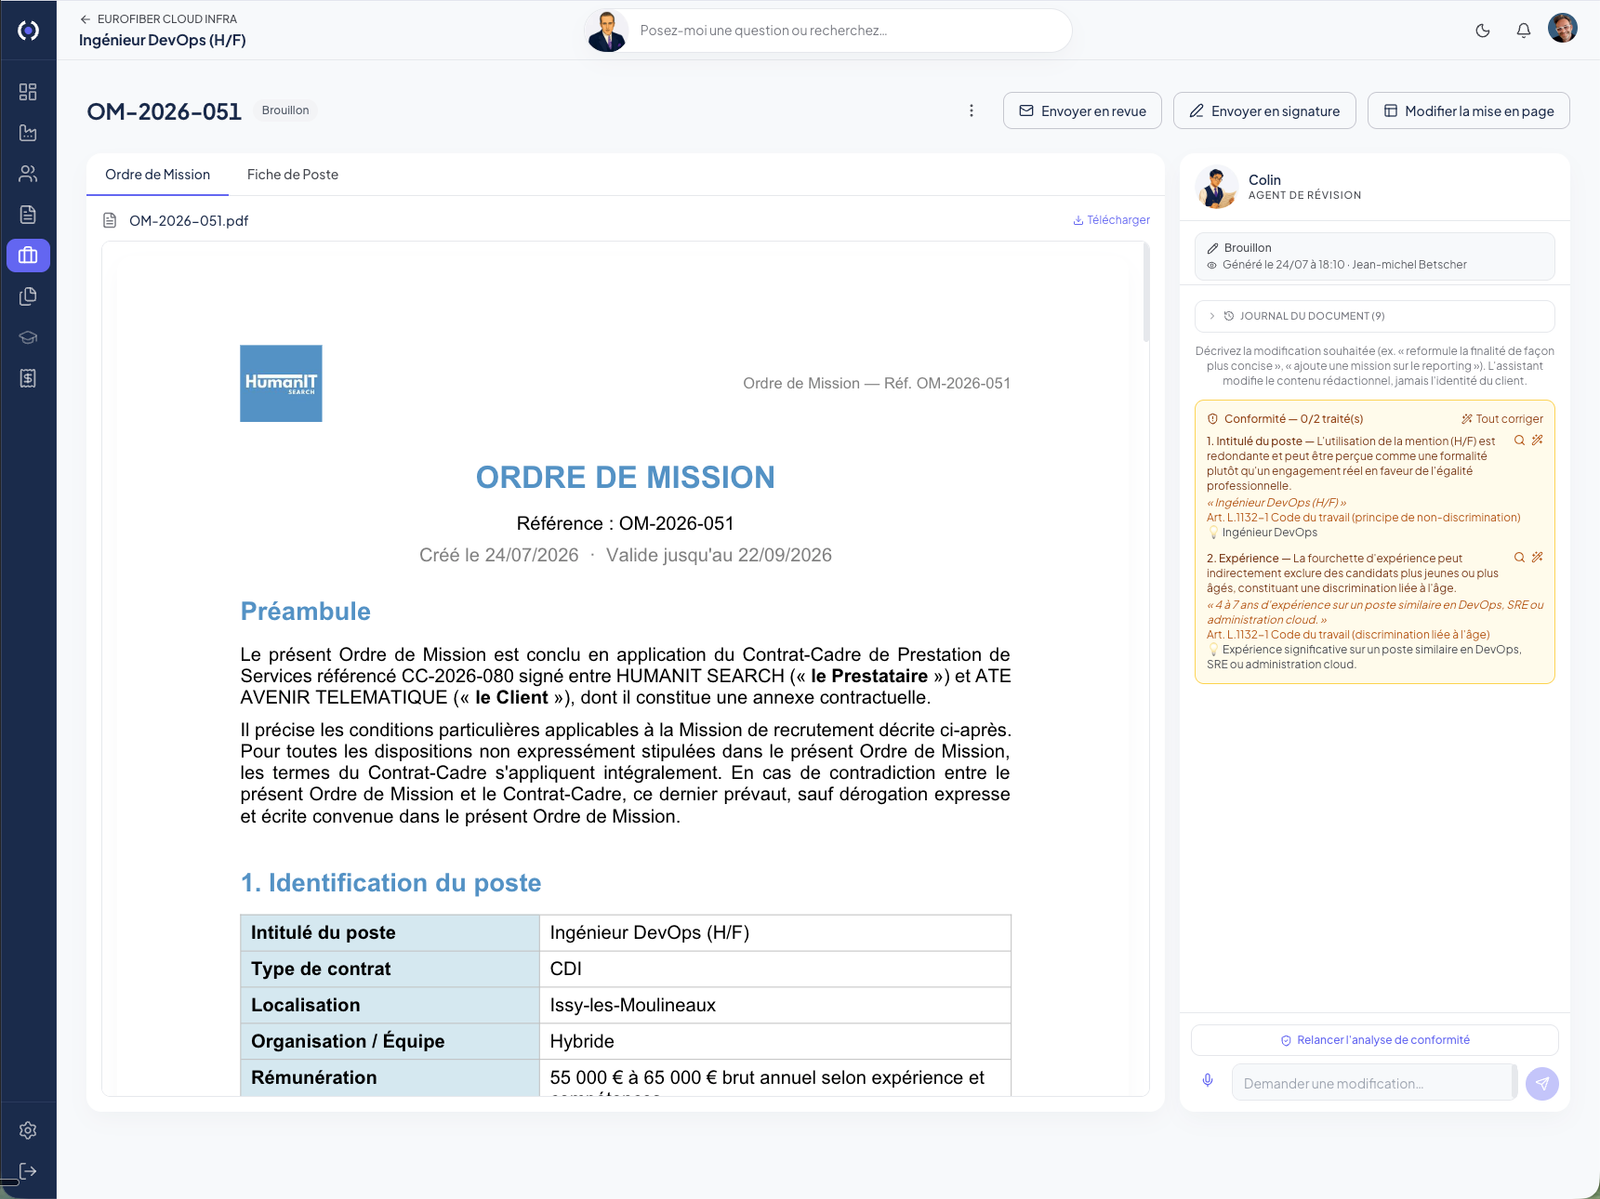Image resolution: width=1600 pixels, height=1199 pixels.
Task: Expand JOURNAL DU DOCUMENT (9) section
Action: coord(1374,316)
